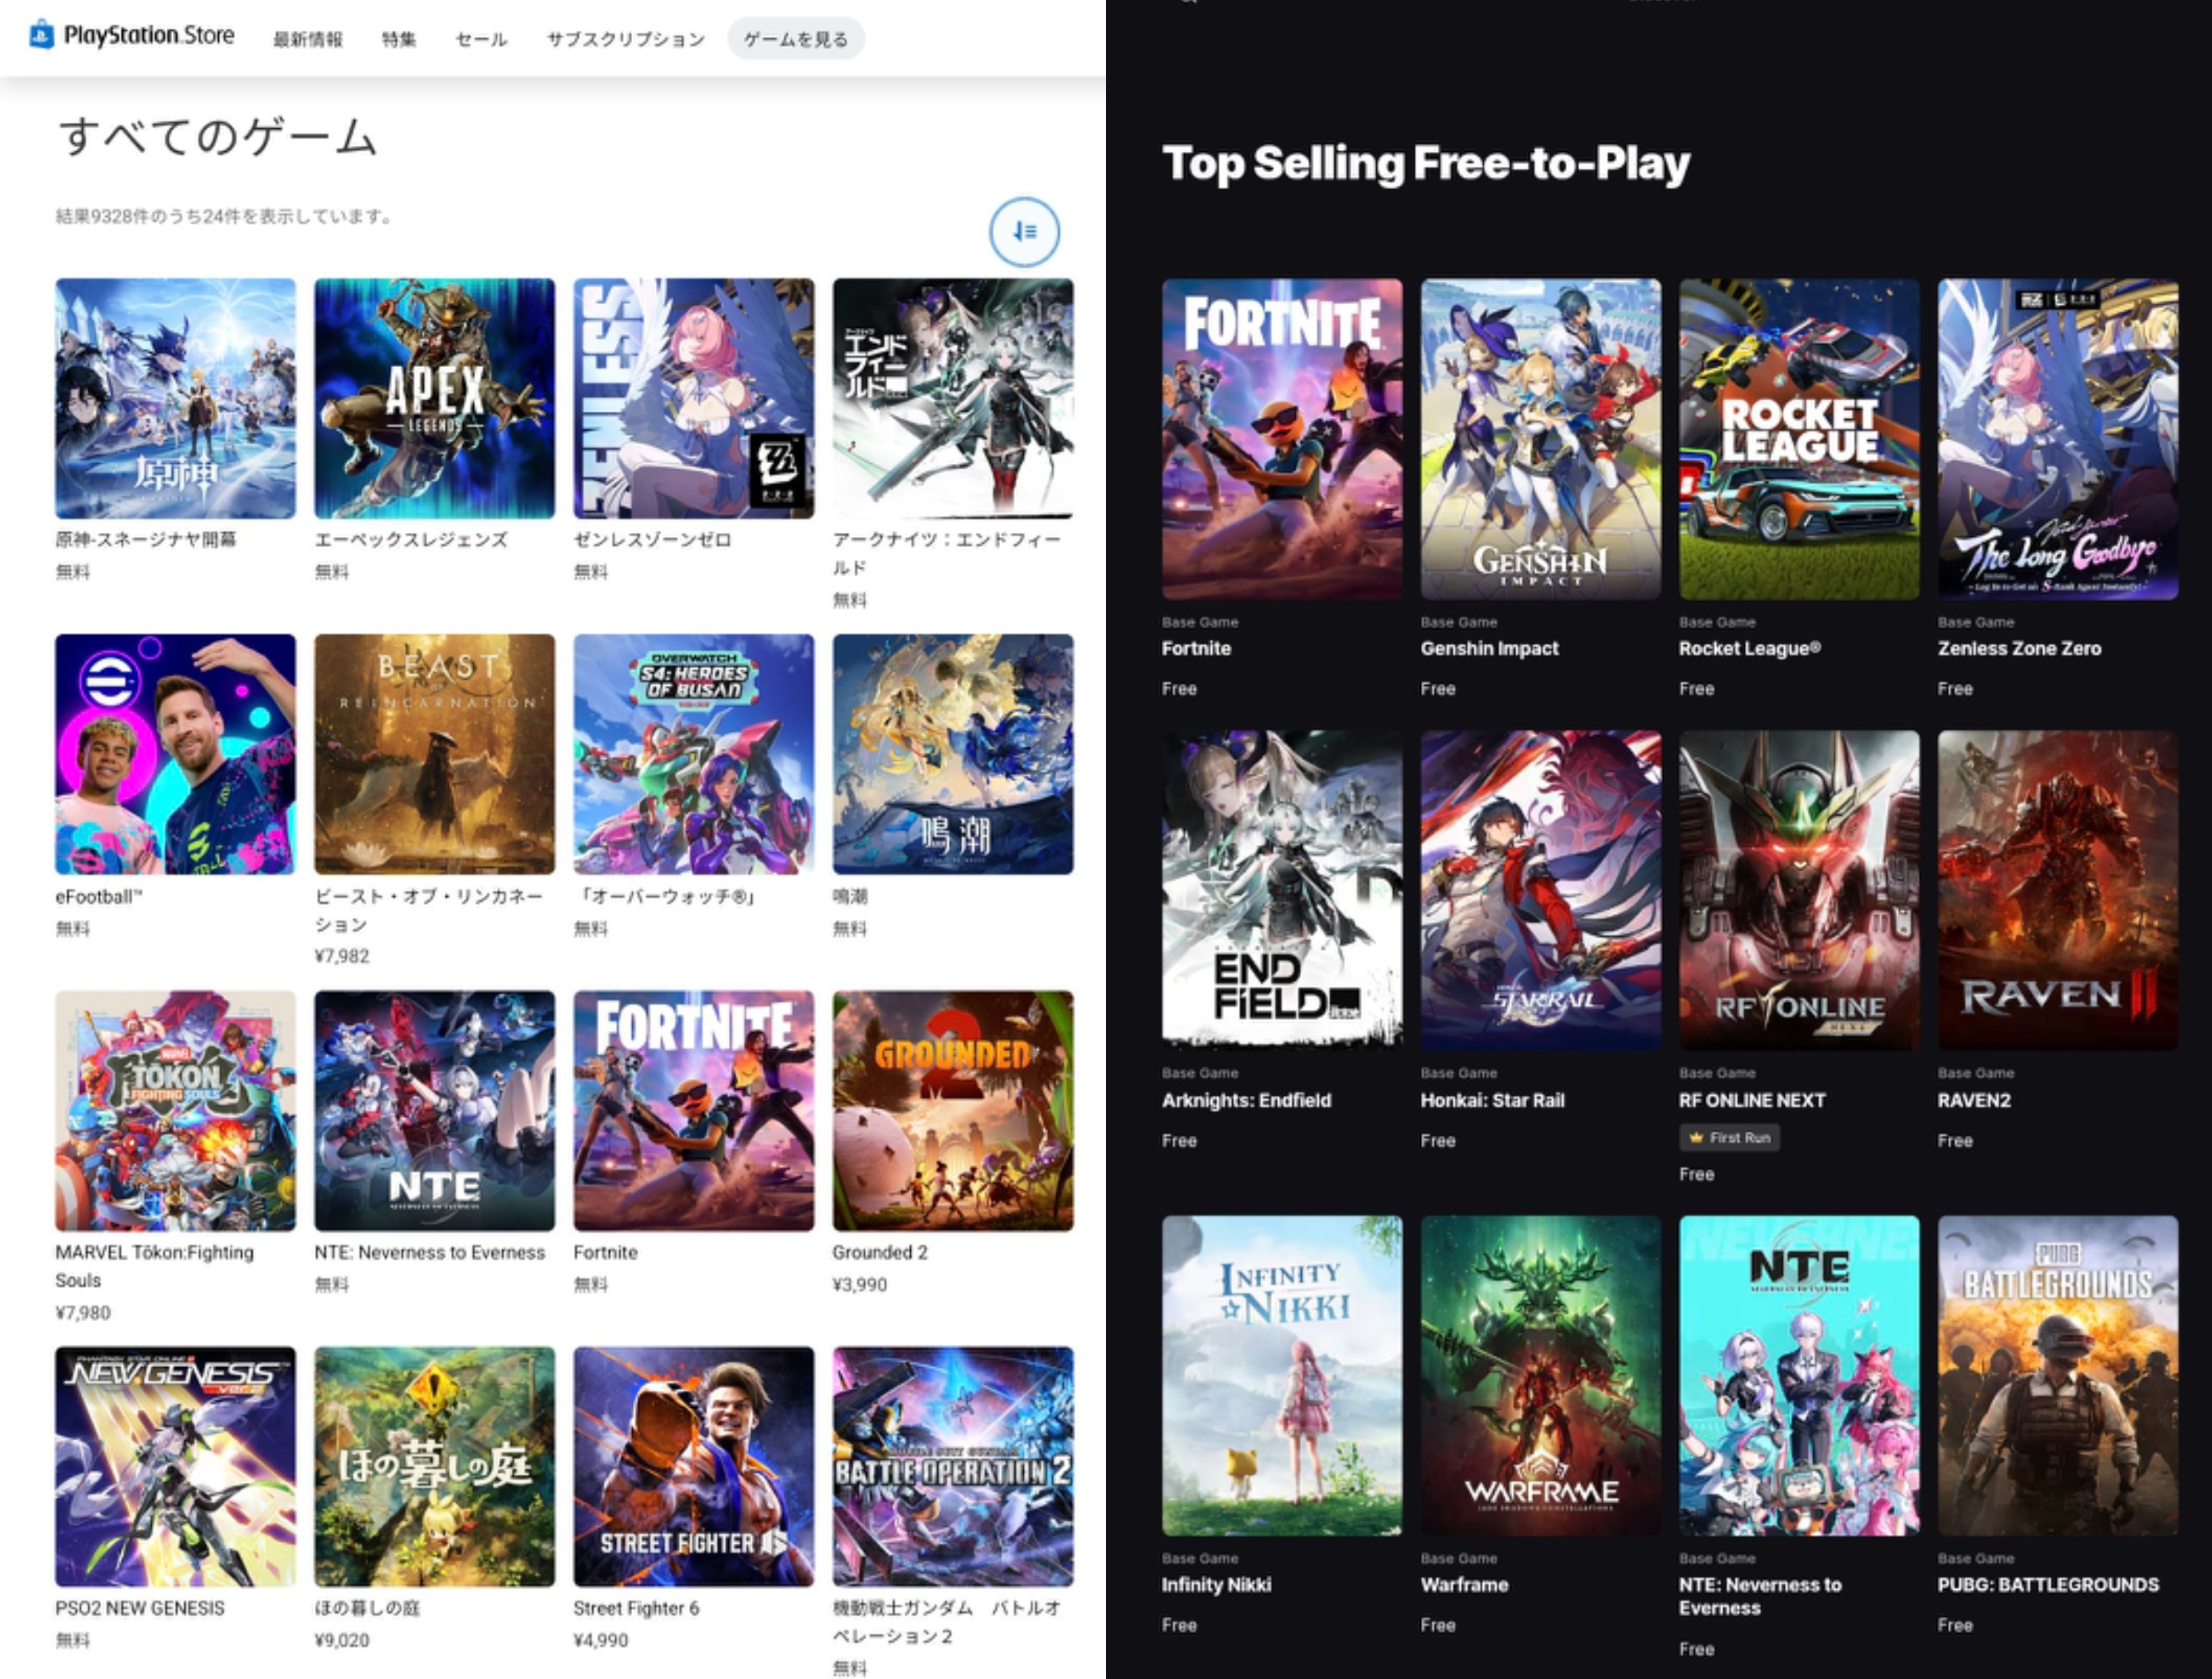The image size is (2212, 1679).
Task: Open the sort and filter button
Action: click(1024, 232)
